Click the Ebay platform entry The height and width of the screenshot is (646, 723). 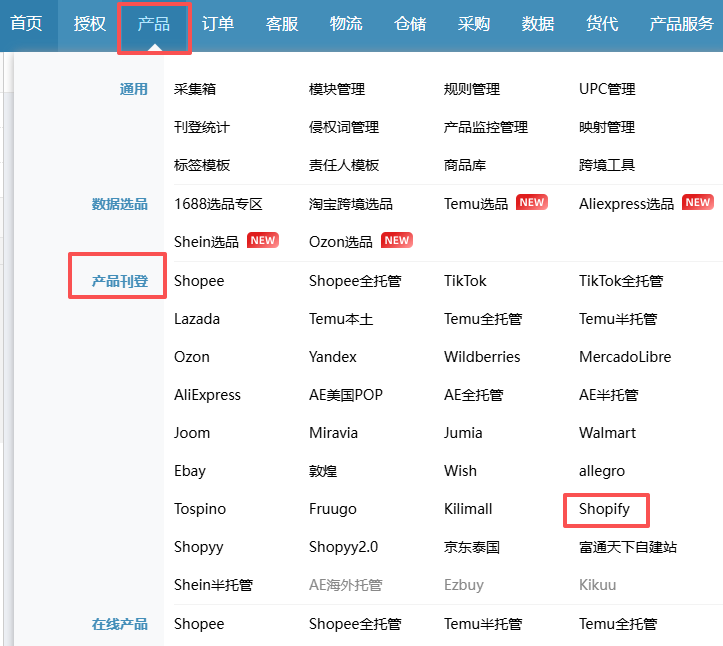click(190, 471)
